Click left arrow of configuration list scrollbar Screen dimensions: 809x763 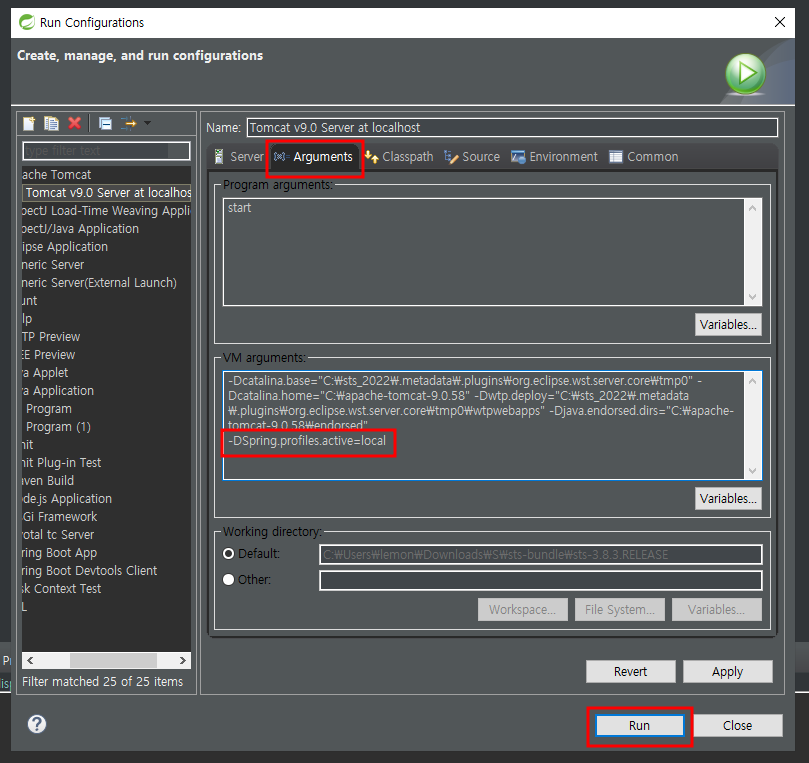click(x=30, y=660)
